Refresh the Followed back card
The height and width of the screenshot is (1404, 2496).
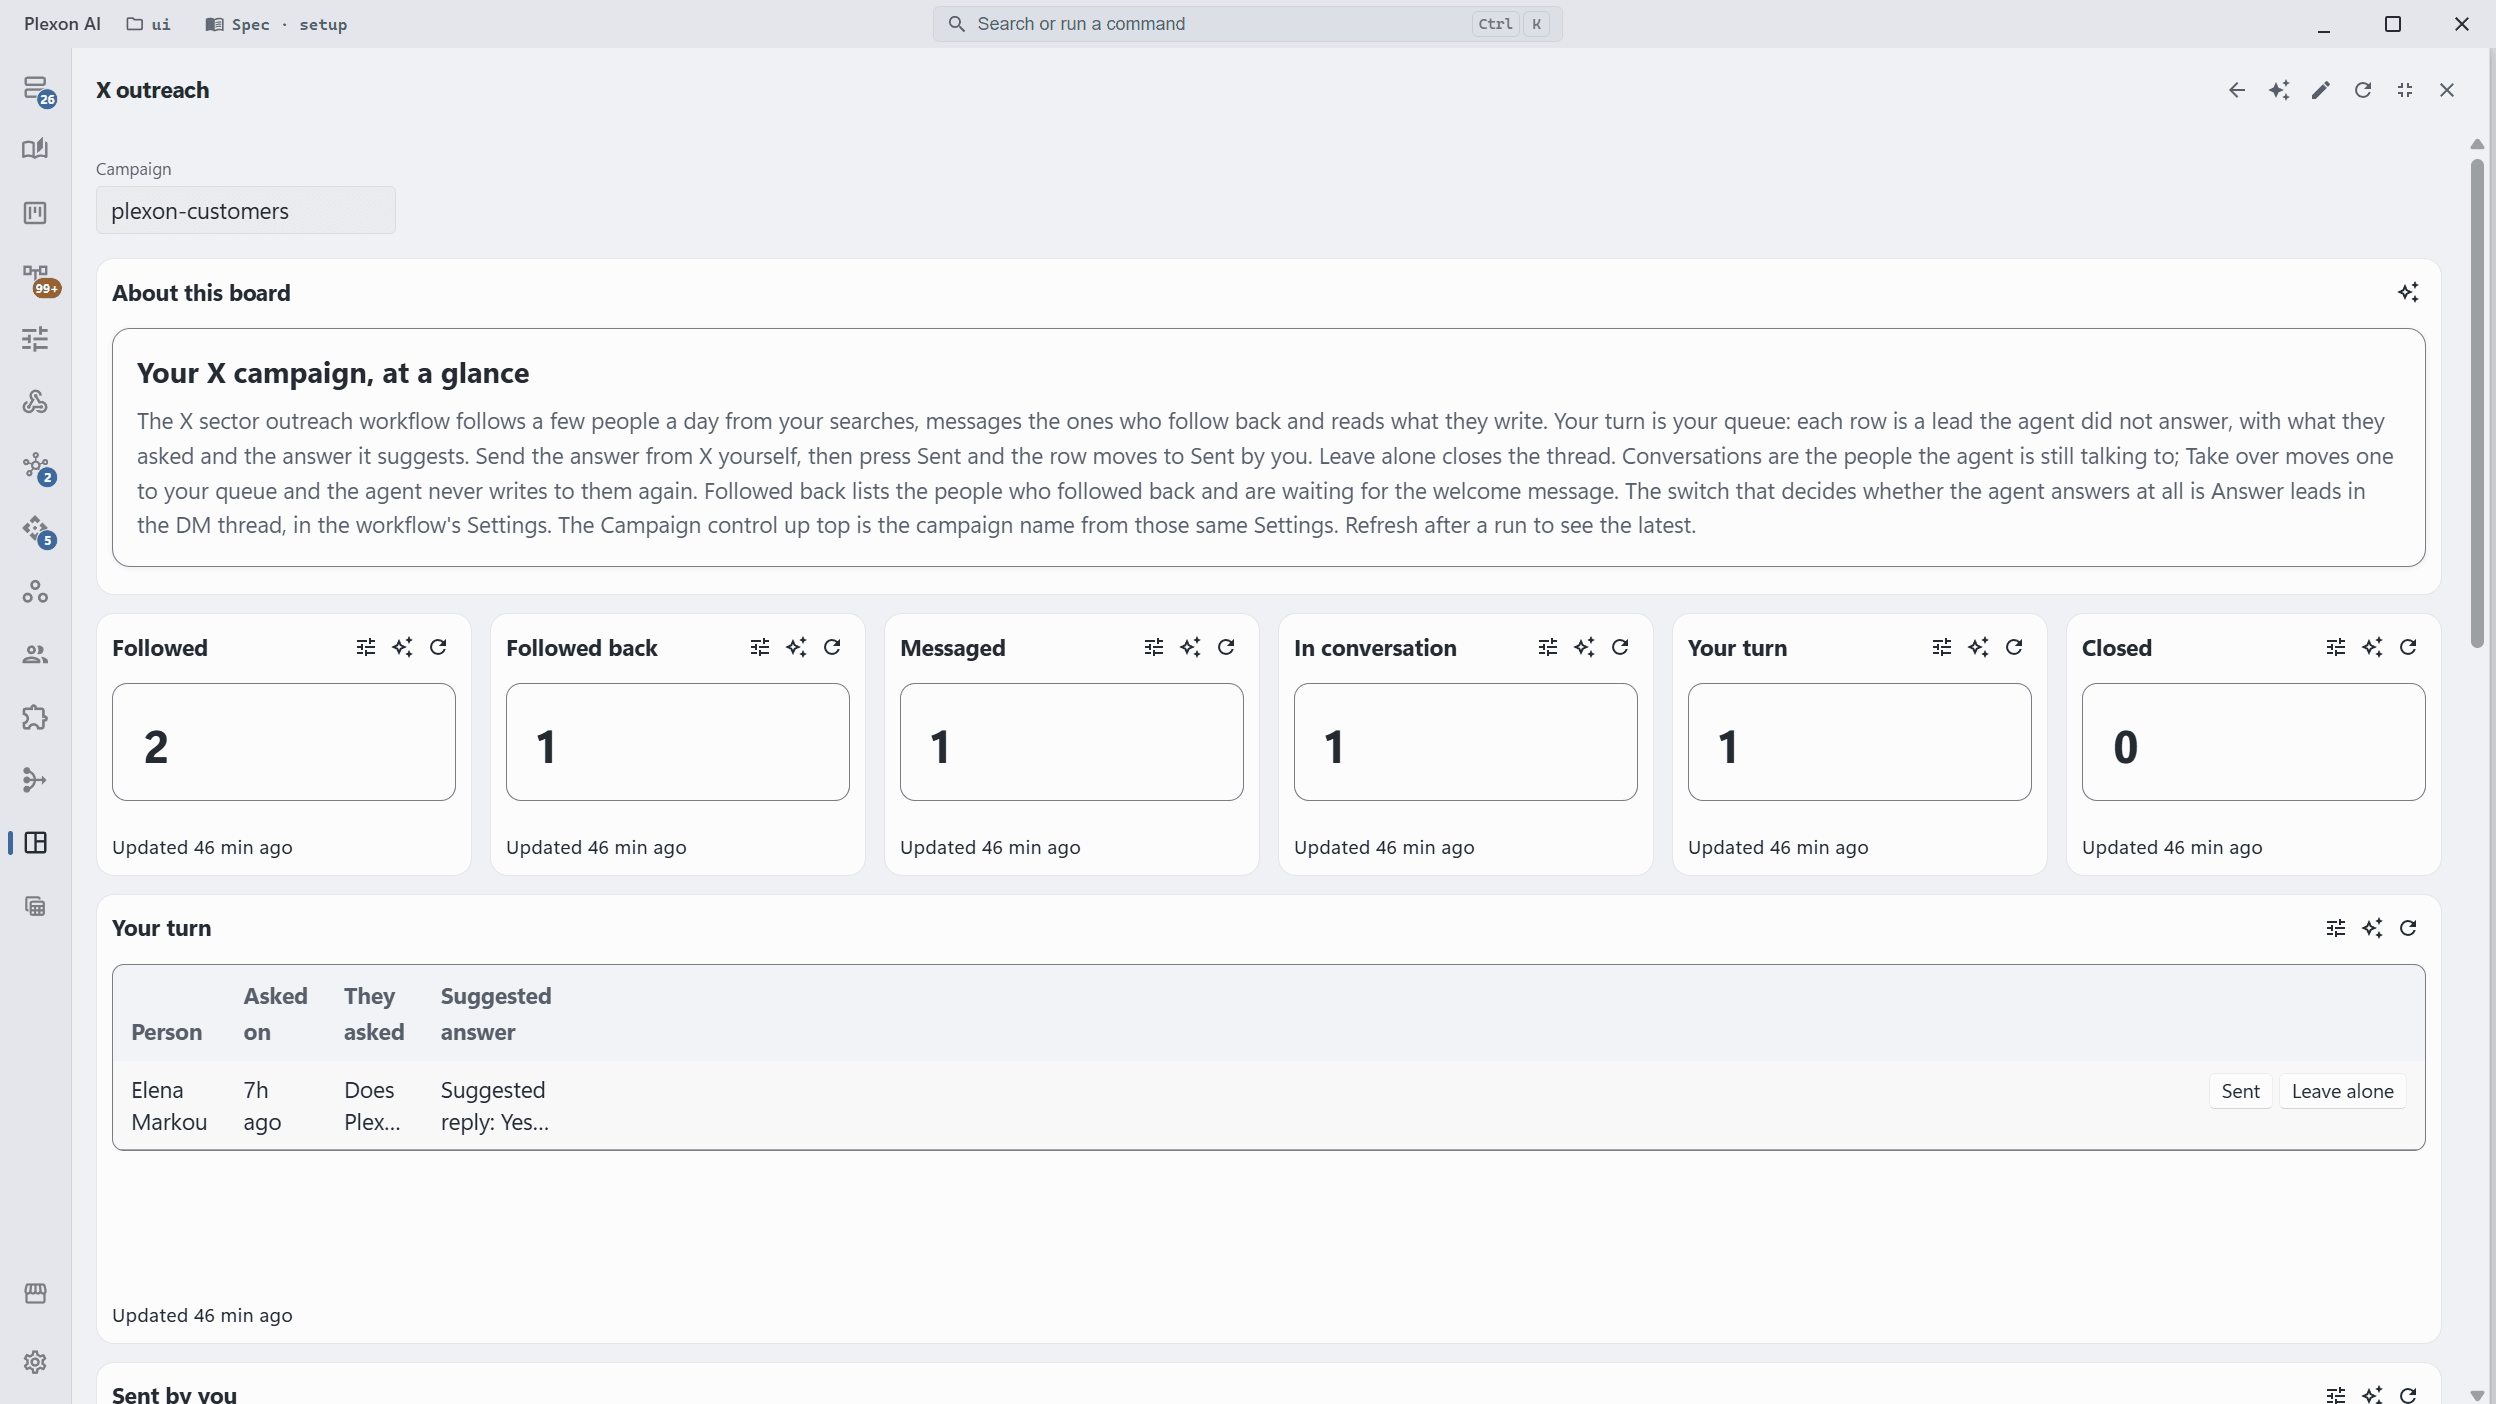pos(832,648)
